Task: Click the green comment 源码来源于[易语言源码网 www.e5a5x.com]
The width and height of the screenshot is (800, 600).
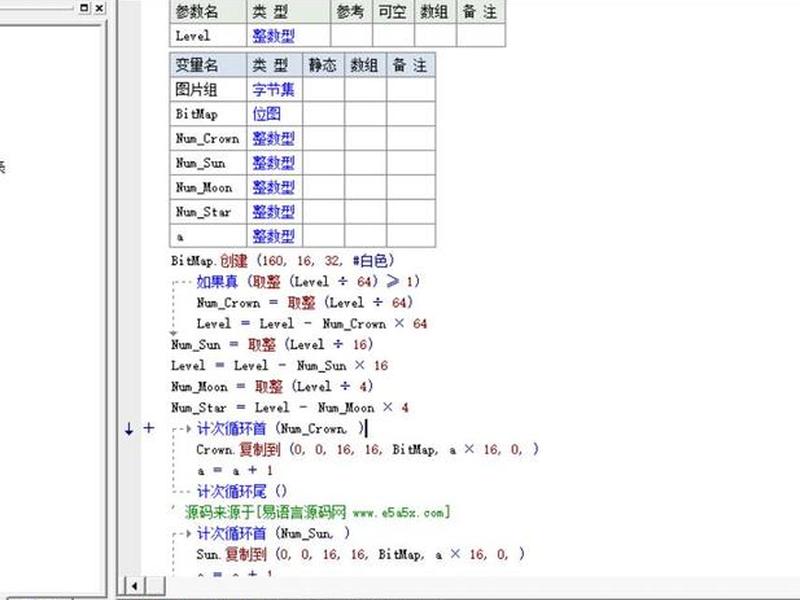Action: tap(317, 512)
